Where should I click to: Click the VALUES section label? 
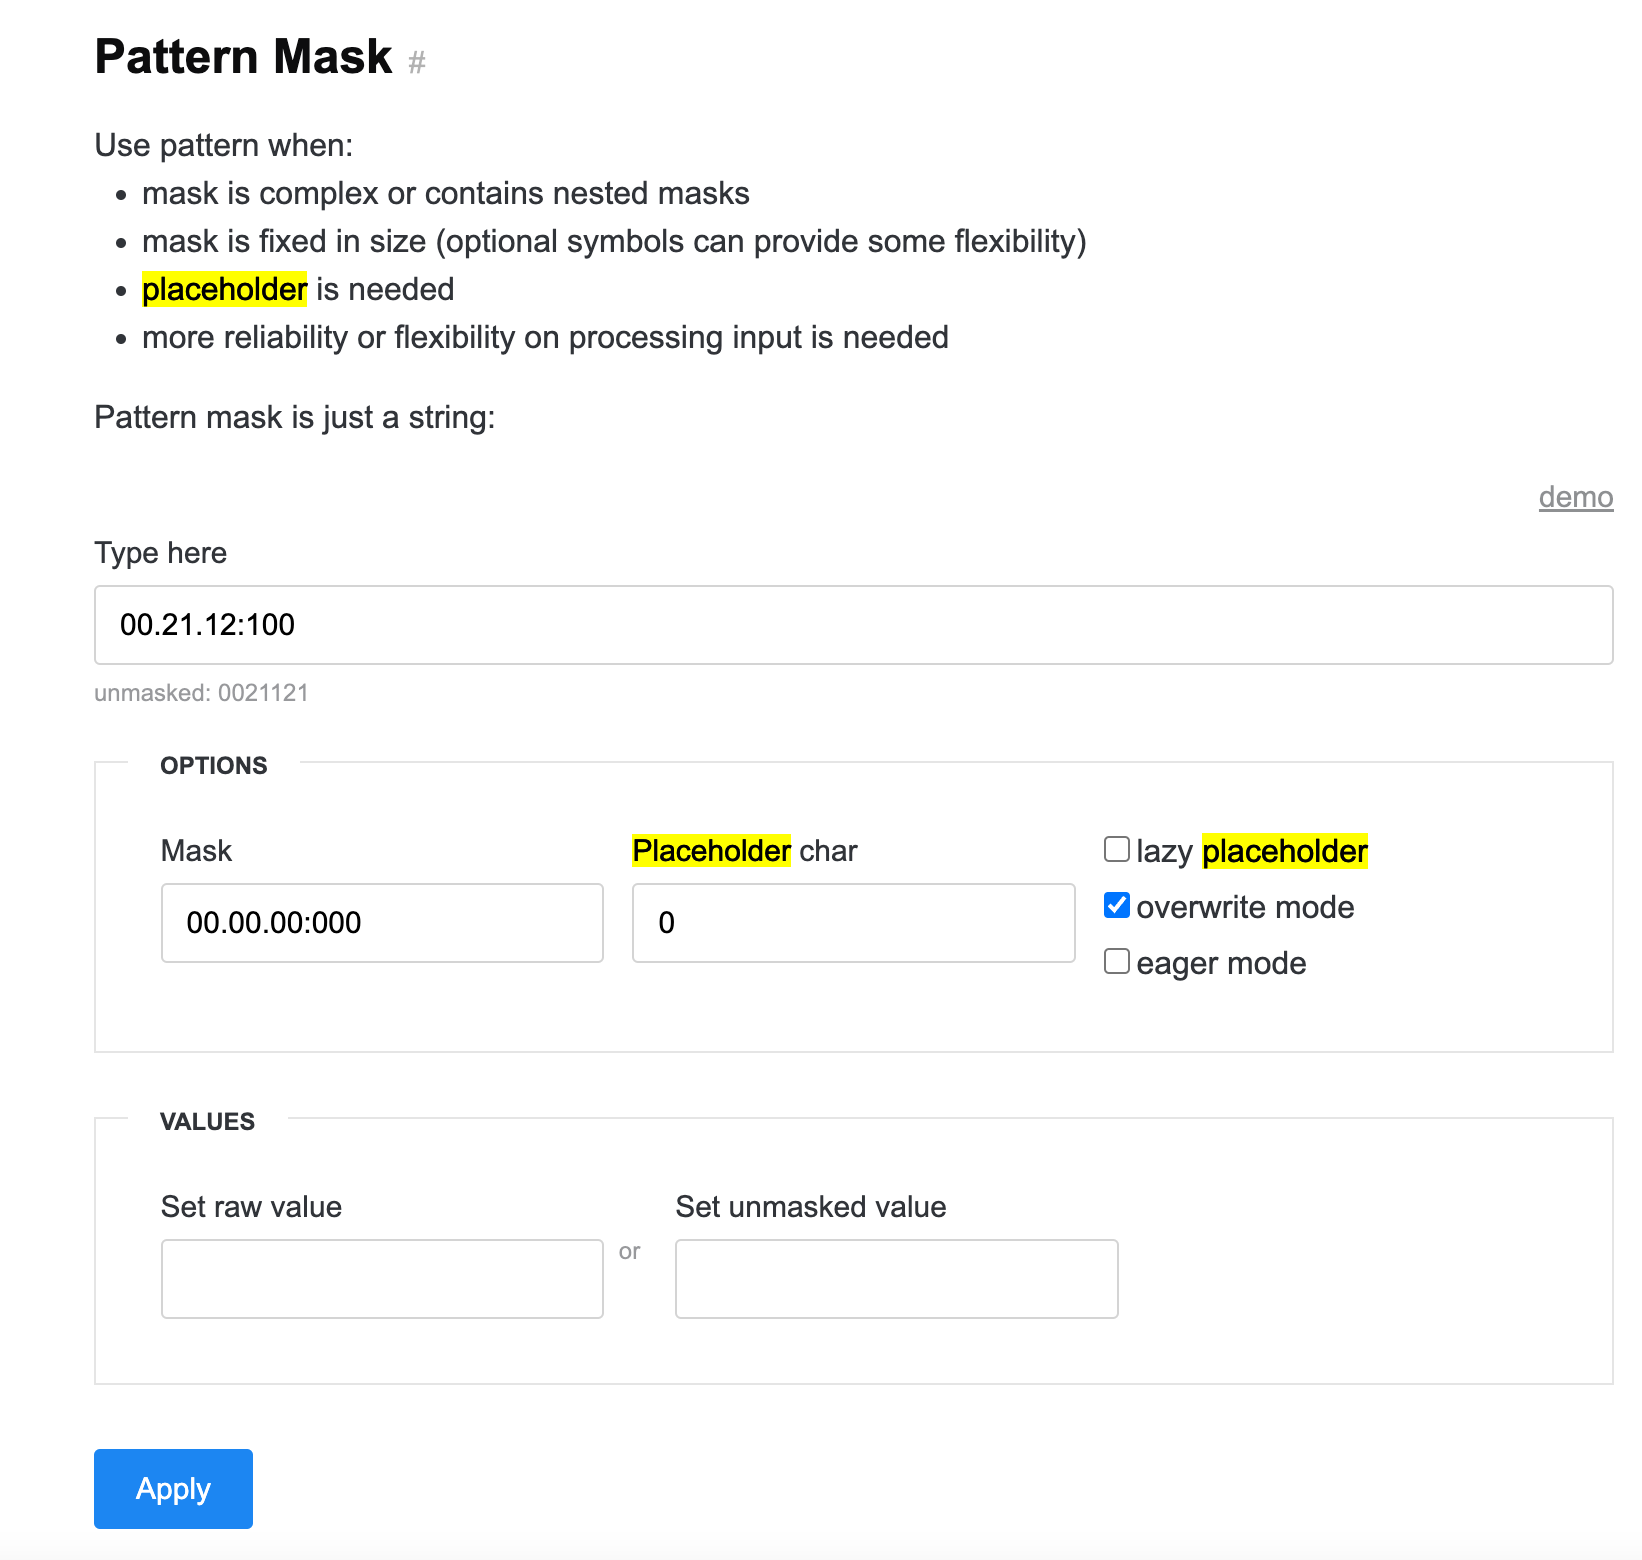tap(207, 1121)
